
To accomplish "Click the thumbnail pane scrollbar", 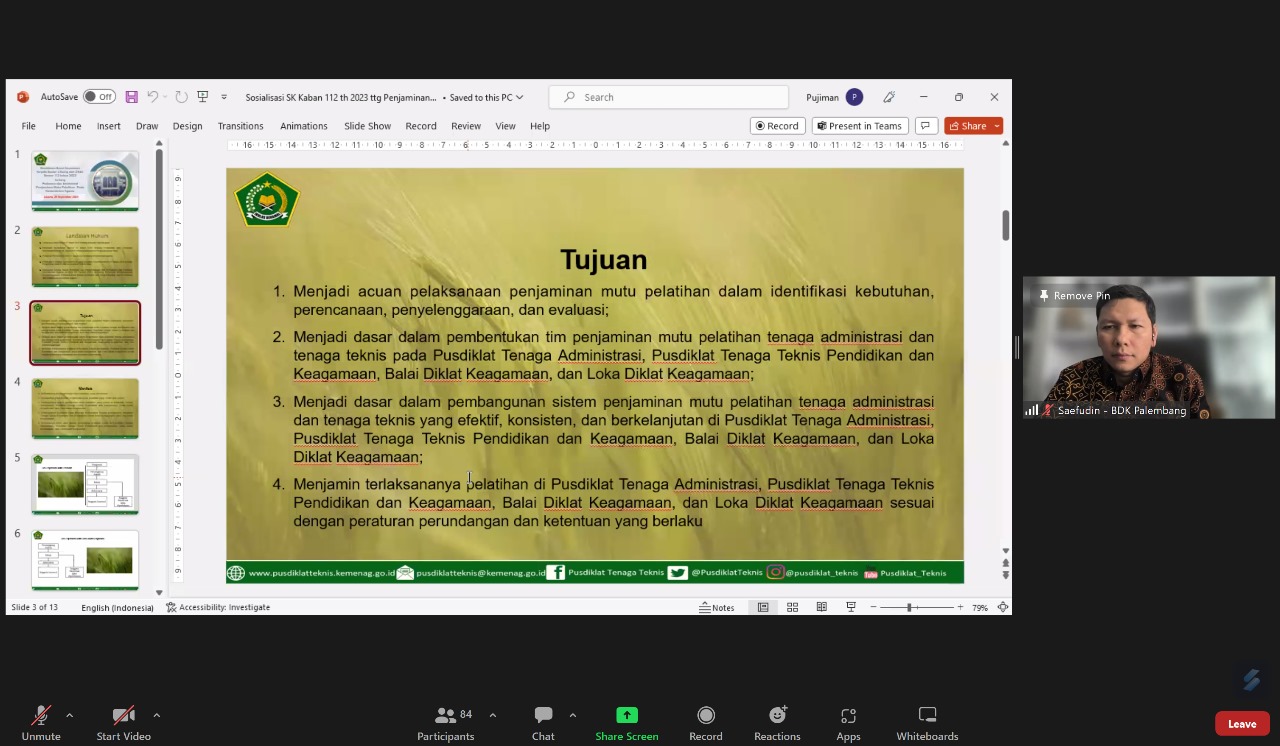I will tap(159, 250).
